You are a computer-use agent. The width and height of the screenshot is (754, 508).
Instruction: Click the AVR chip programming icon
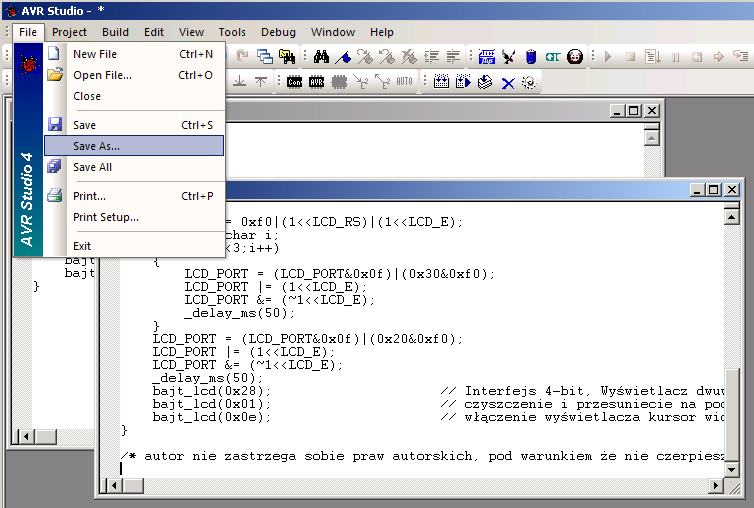tap(317, 82)
